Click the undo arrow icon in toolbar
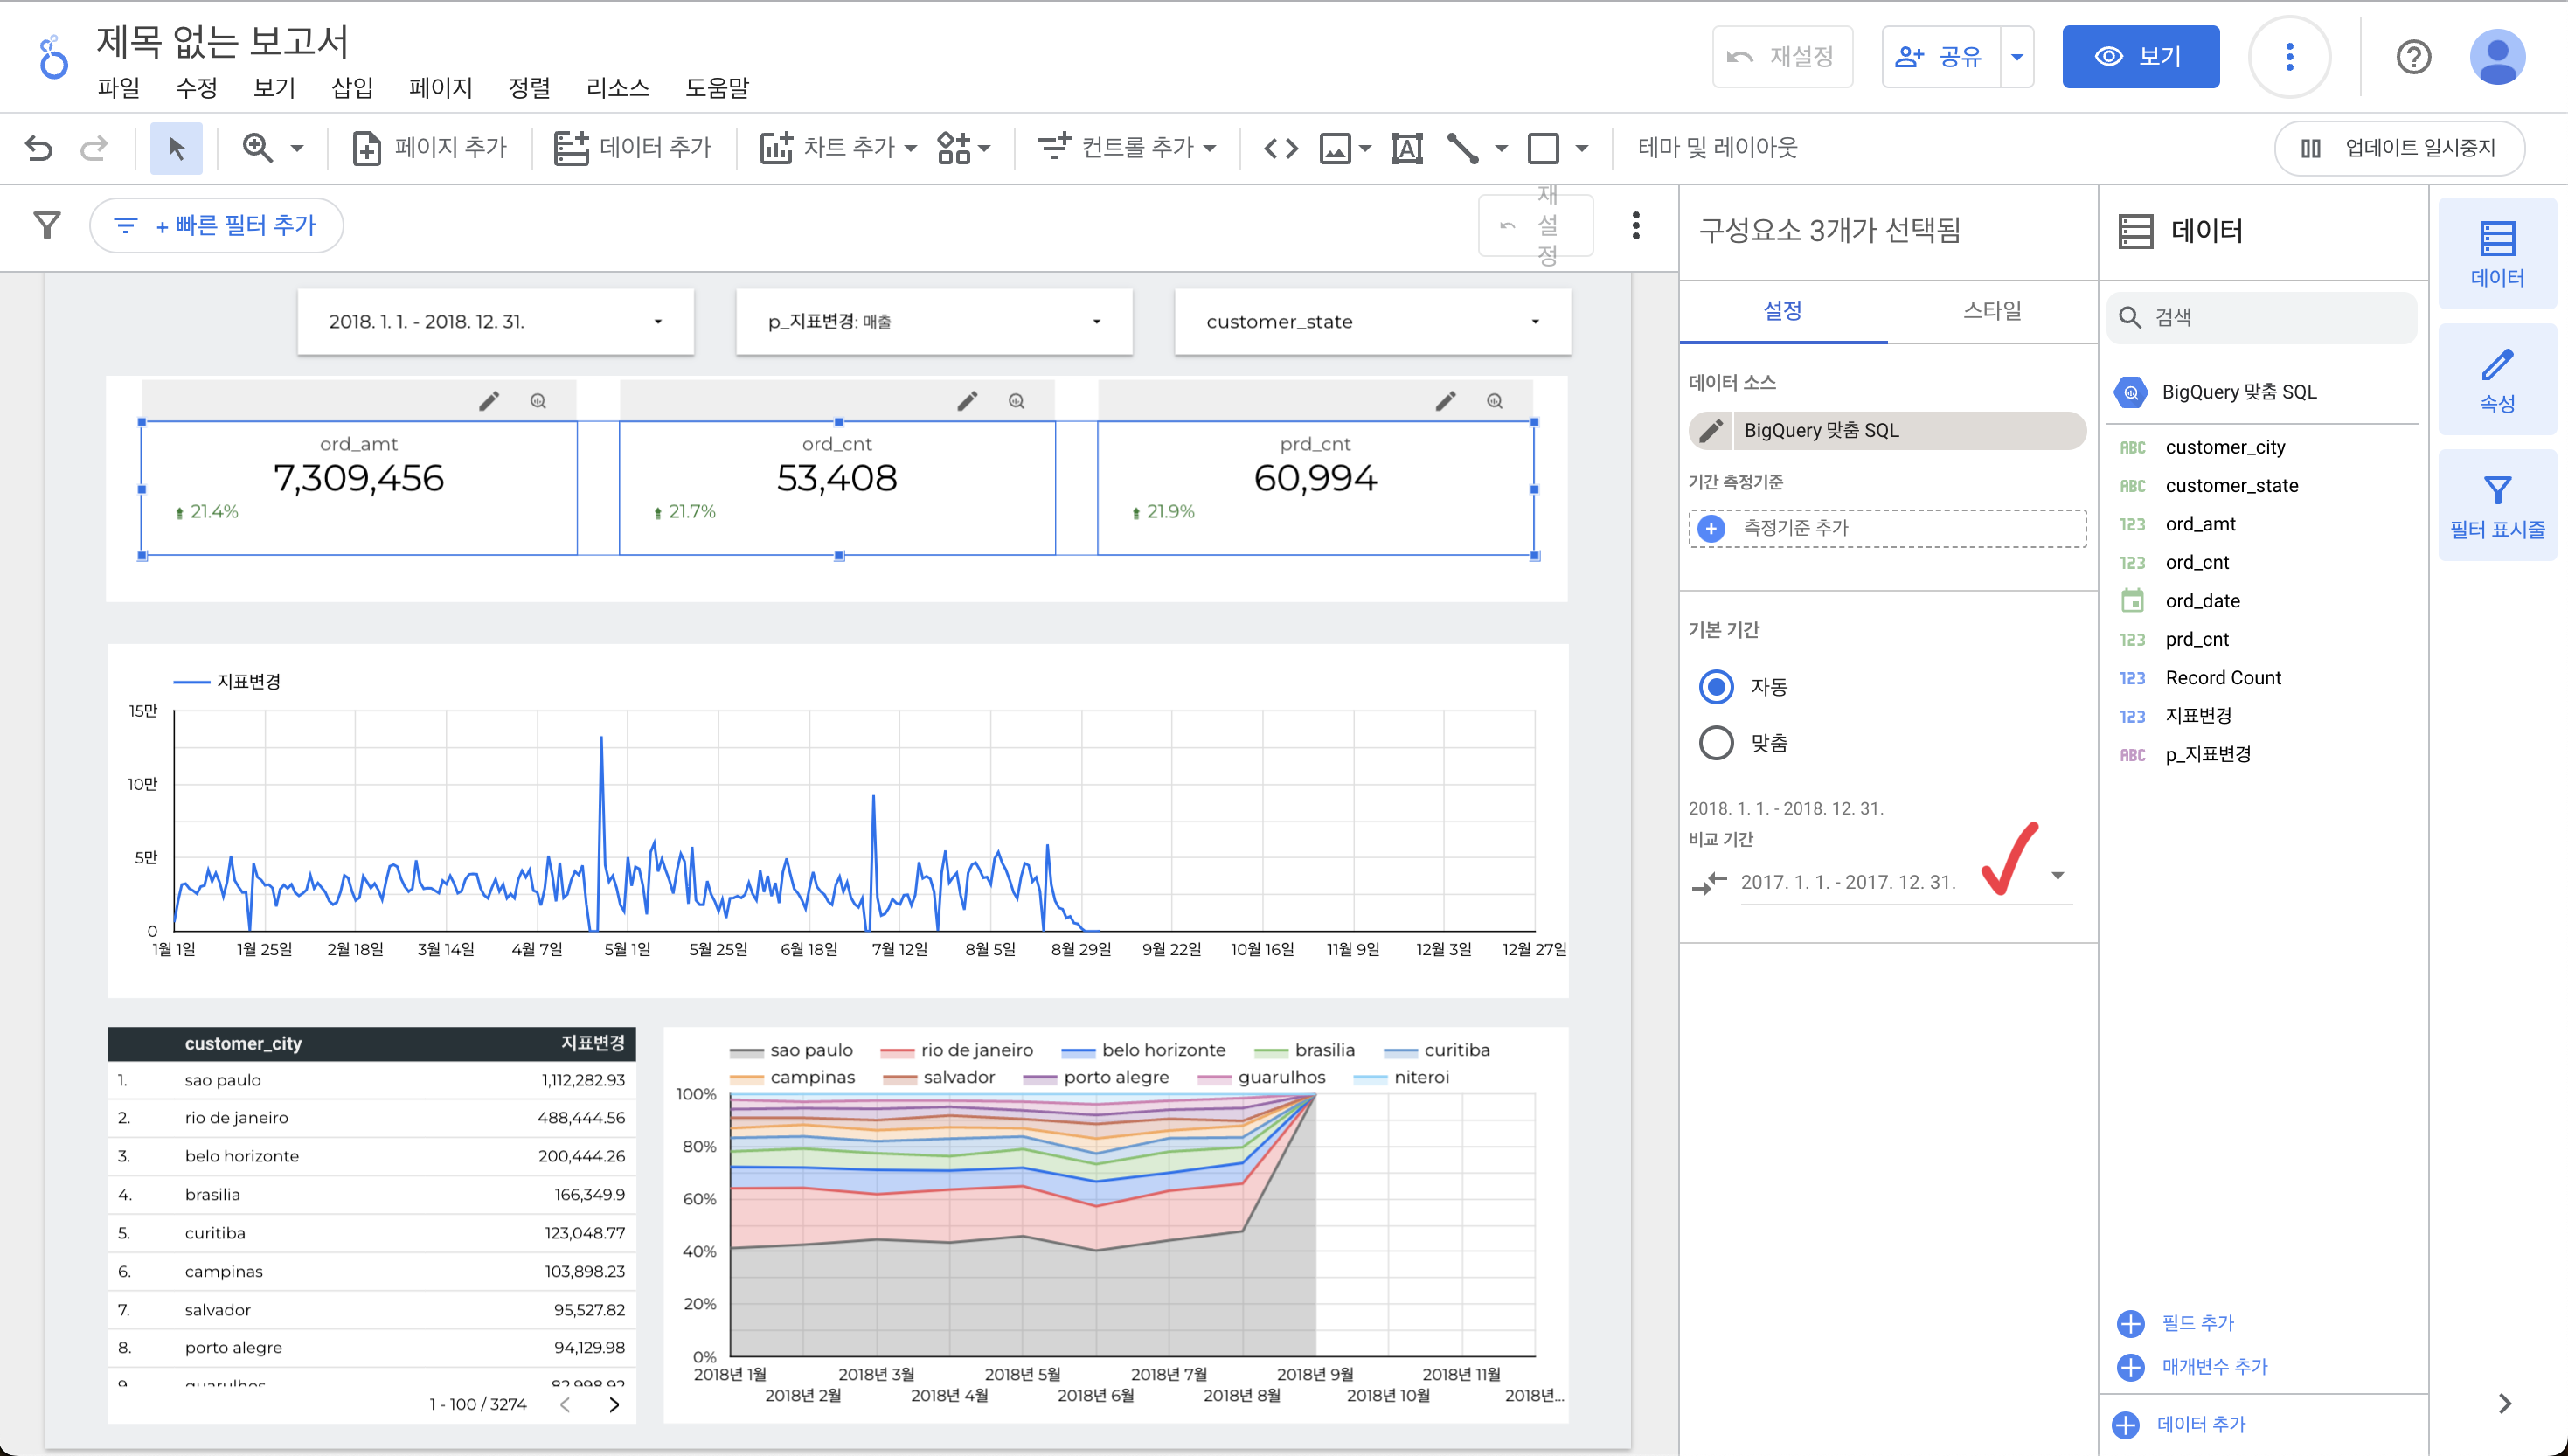 (x=39, y=148)
